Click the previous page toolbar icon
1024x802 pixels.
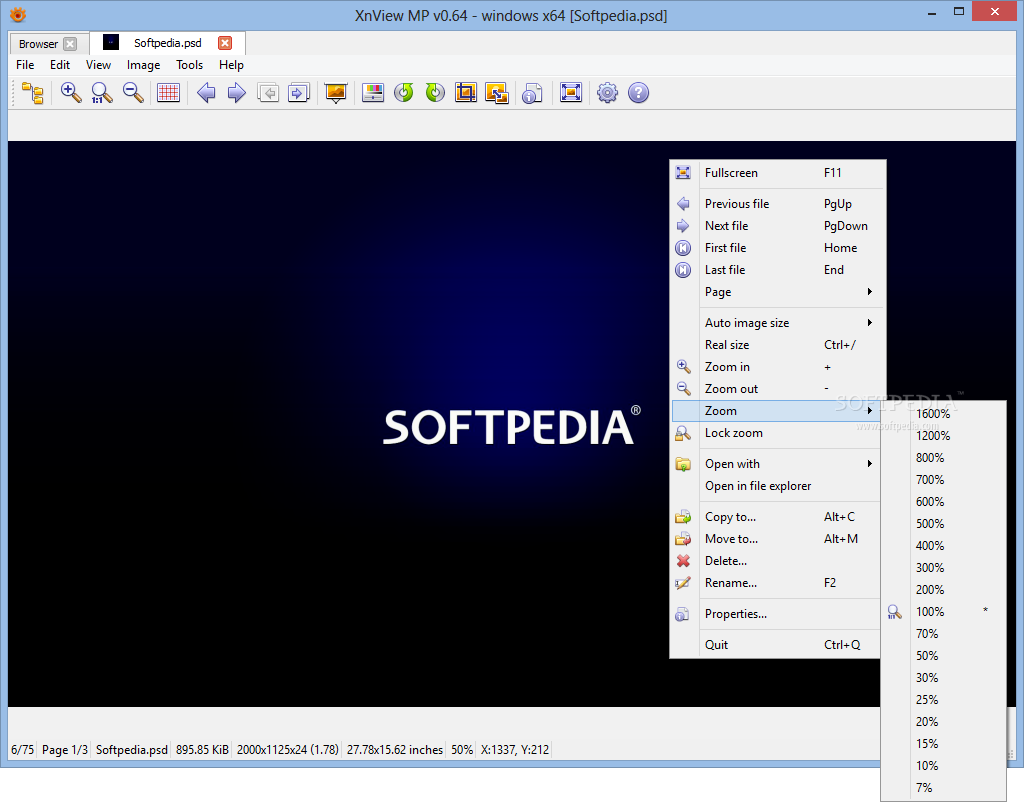click(x=268, y=93)
